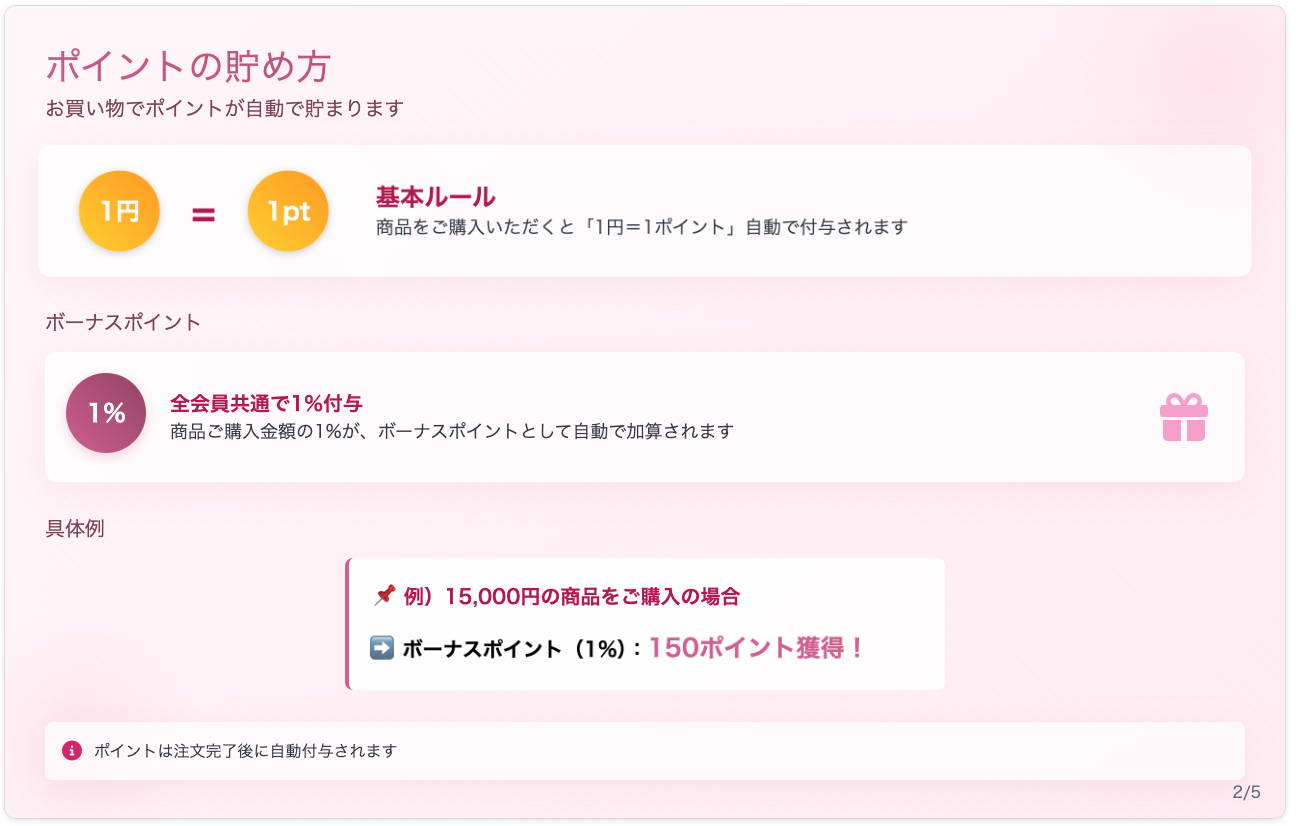Viewport: 1296px width, 826px height.
Task: Click the orange 1pt coin icon
Action: click(x=288, y=211)
